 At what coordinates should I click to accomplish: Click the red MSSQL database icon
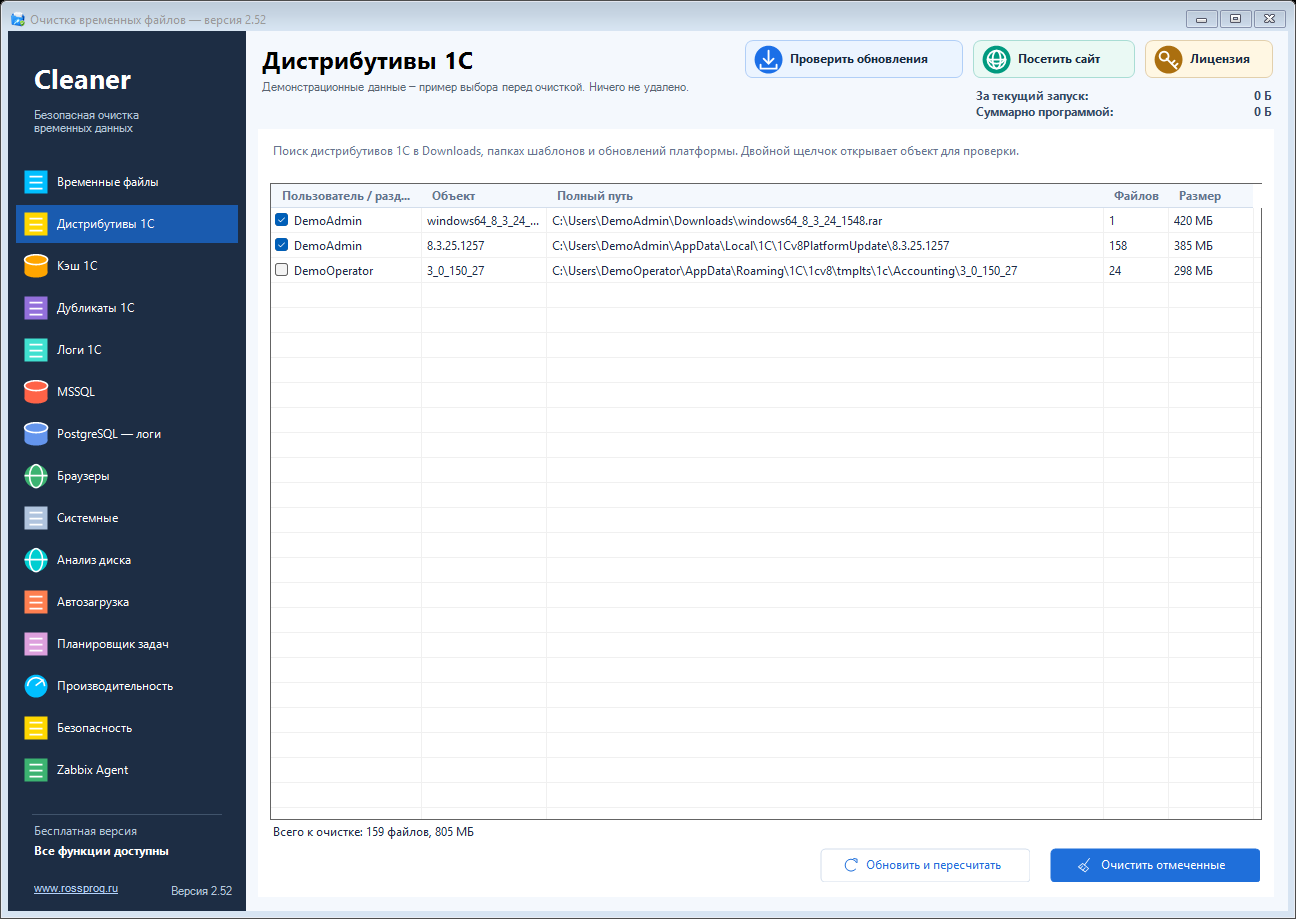(x=36, y=392)
